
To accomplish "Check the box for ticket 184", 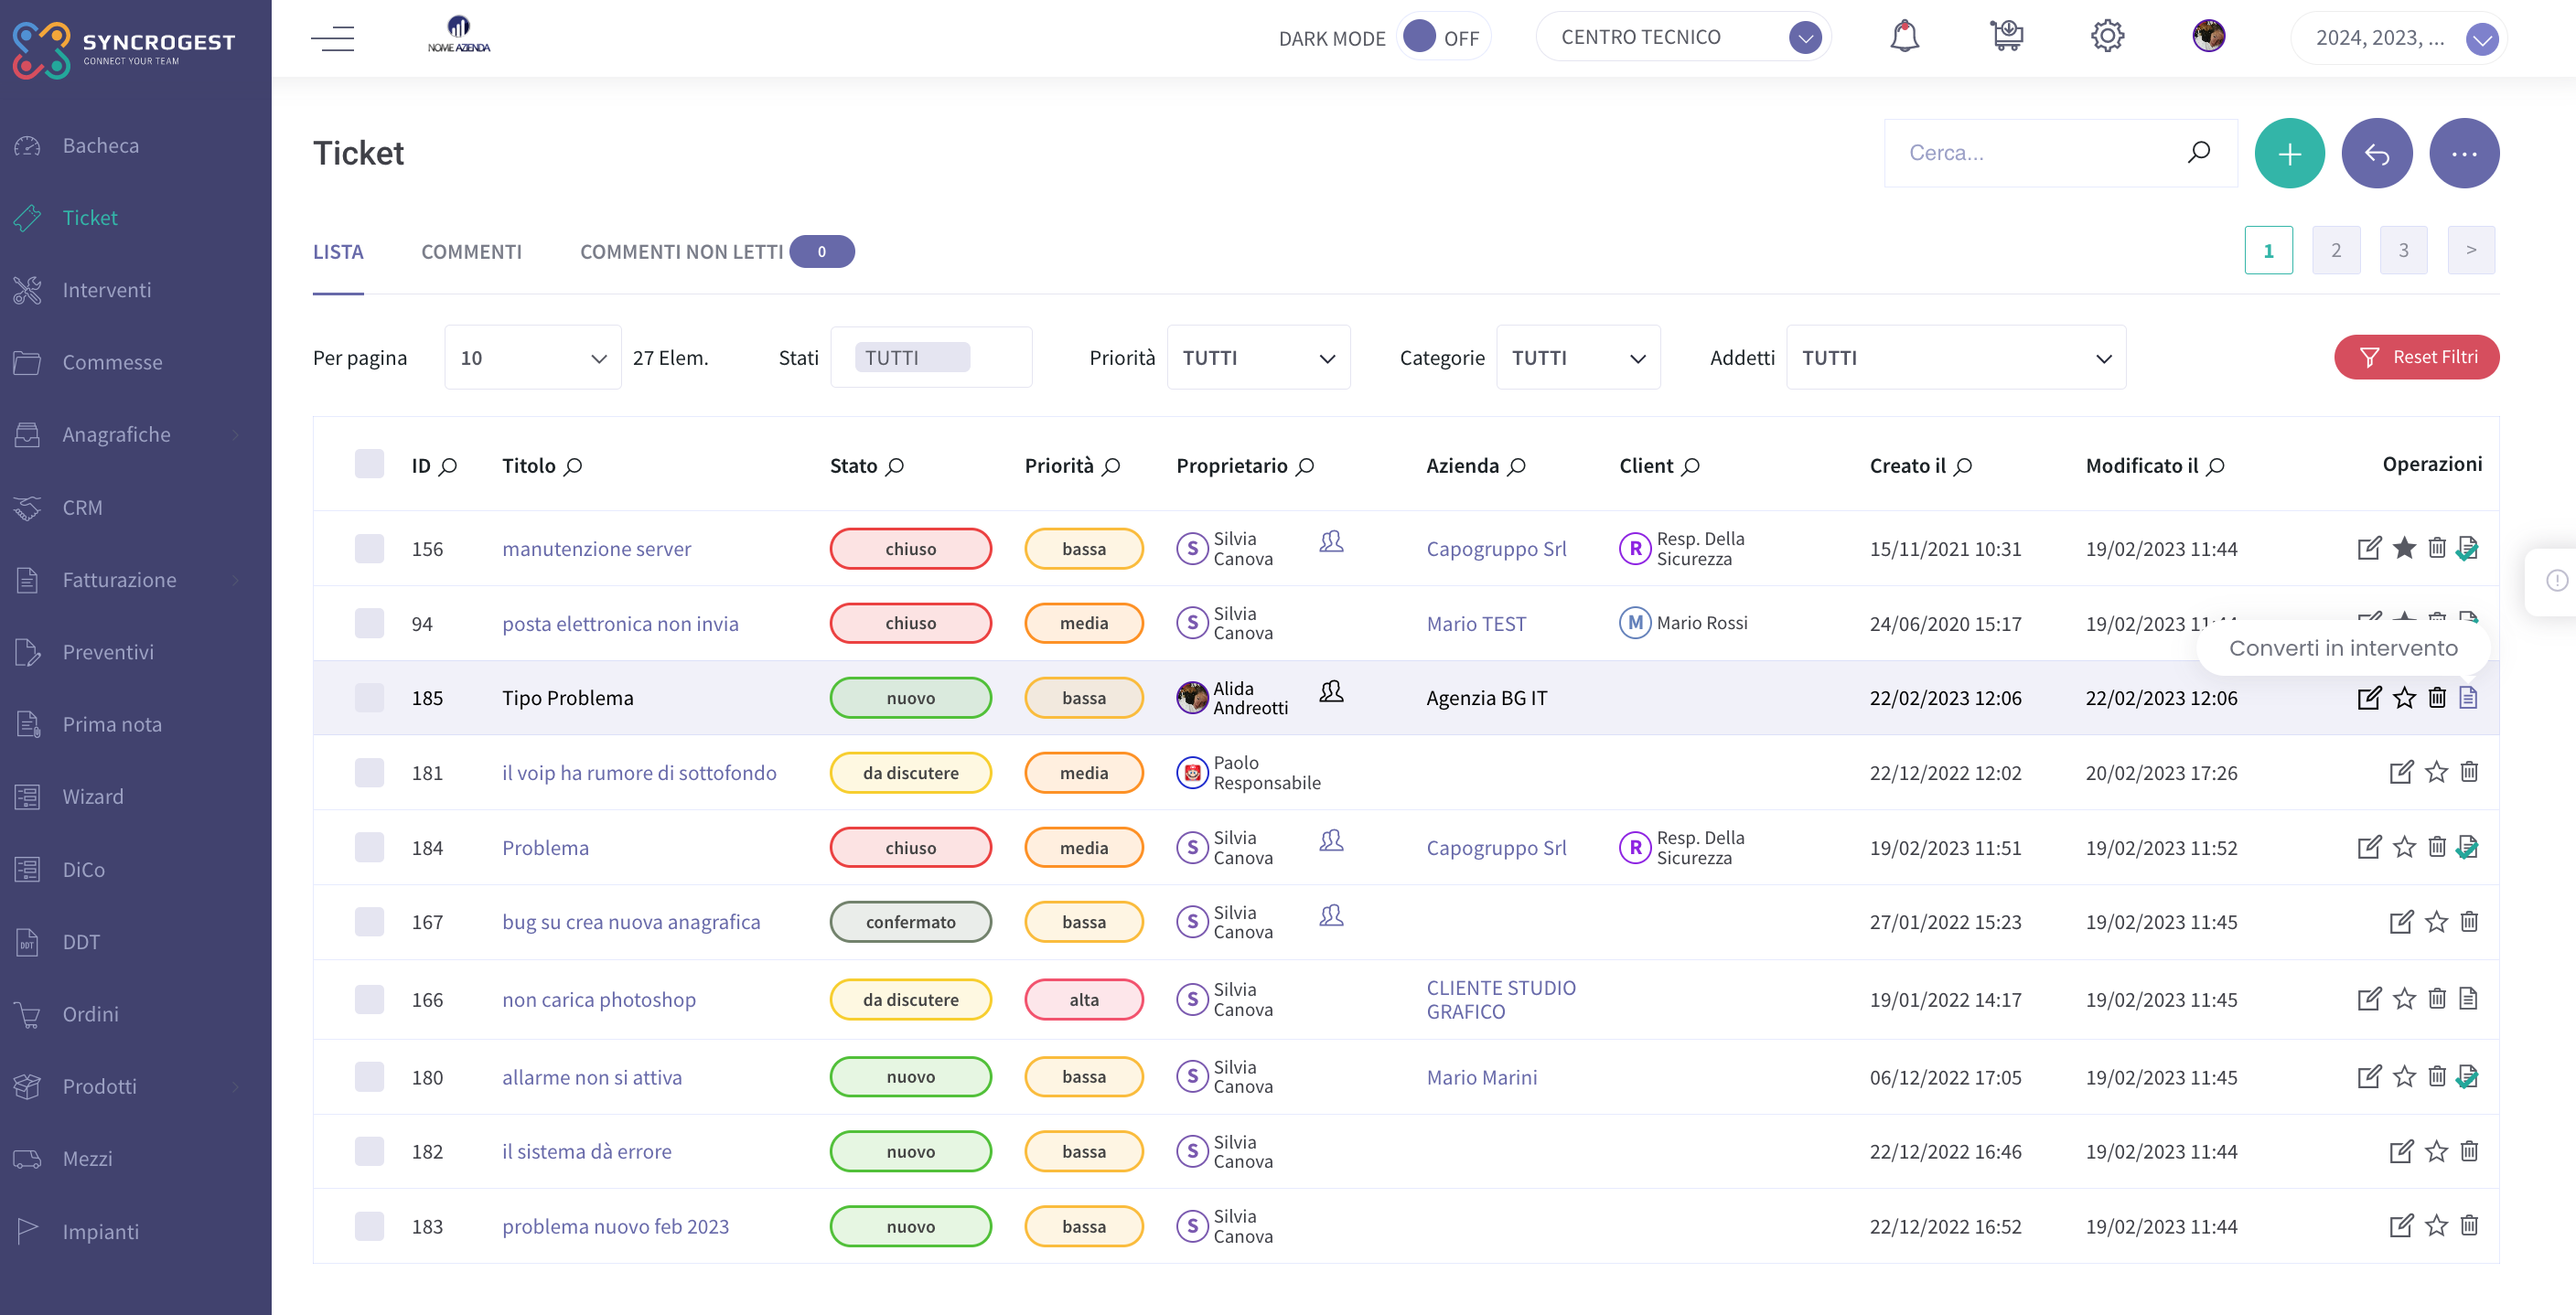I will tap(369, 847).
